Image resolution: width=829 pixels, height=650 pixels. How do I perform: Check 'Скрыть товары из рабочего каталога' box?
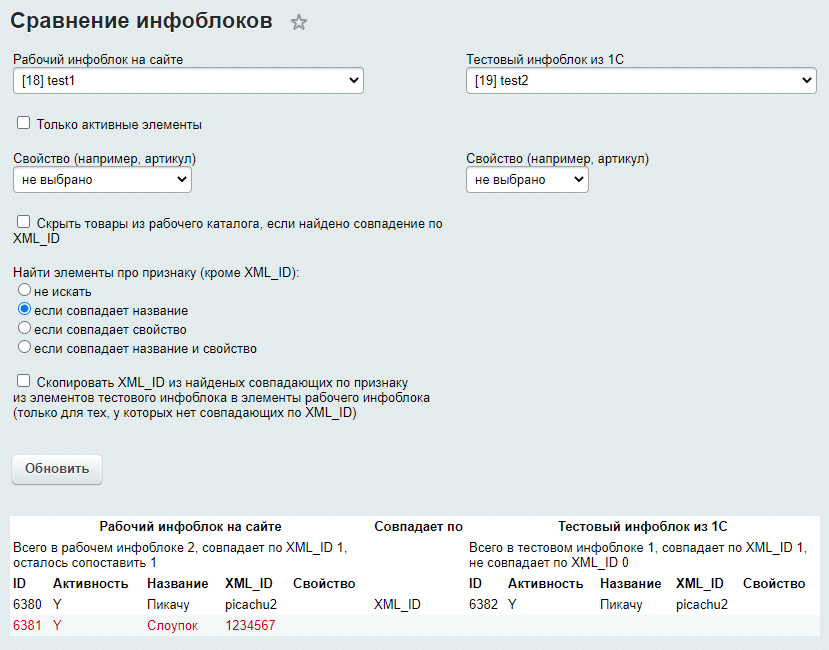coord(23,222)
